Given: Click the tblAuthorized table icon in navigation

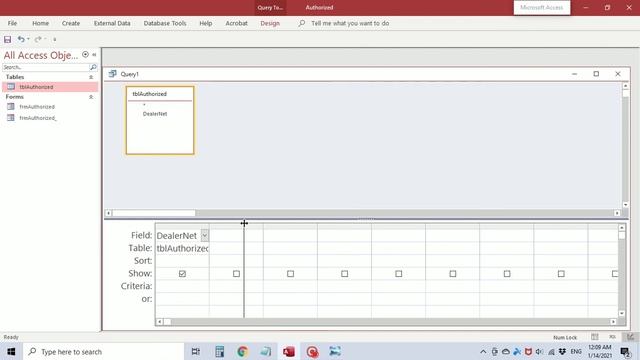Looking at the screenshot, I should click(11, 87).
